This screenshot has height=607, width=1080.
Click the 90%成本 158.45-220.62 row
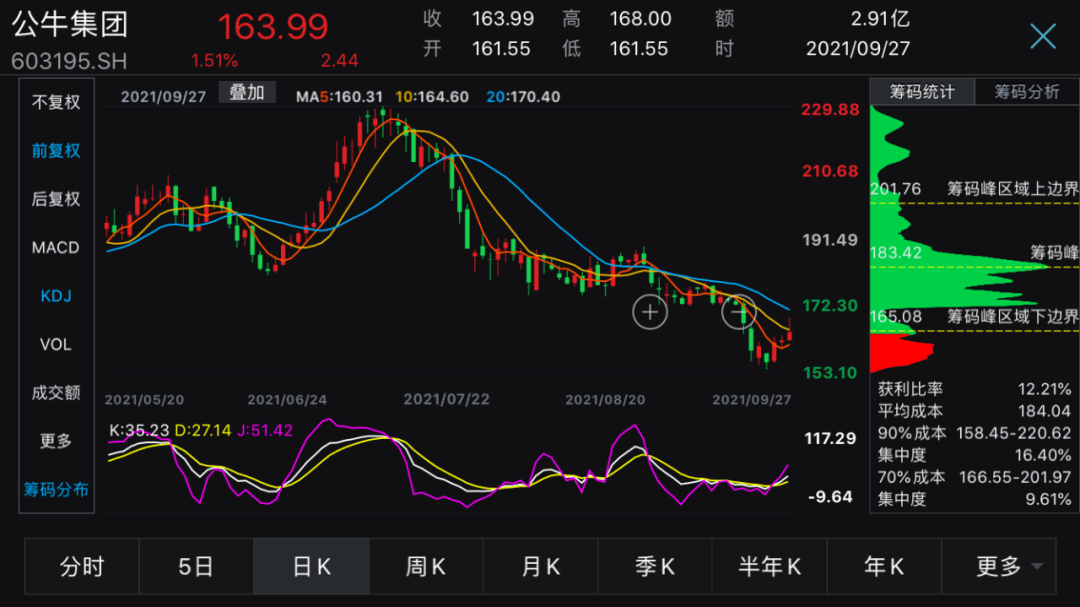pyautogui.click(x=975, y=433)
